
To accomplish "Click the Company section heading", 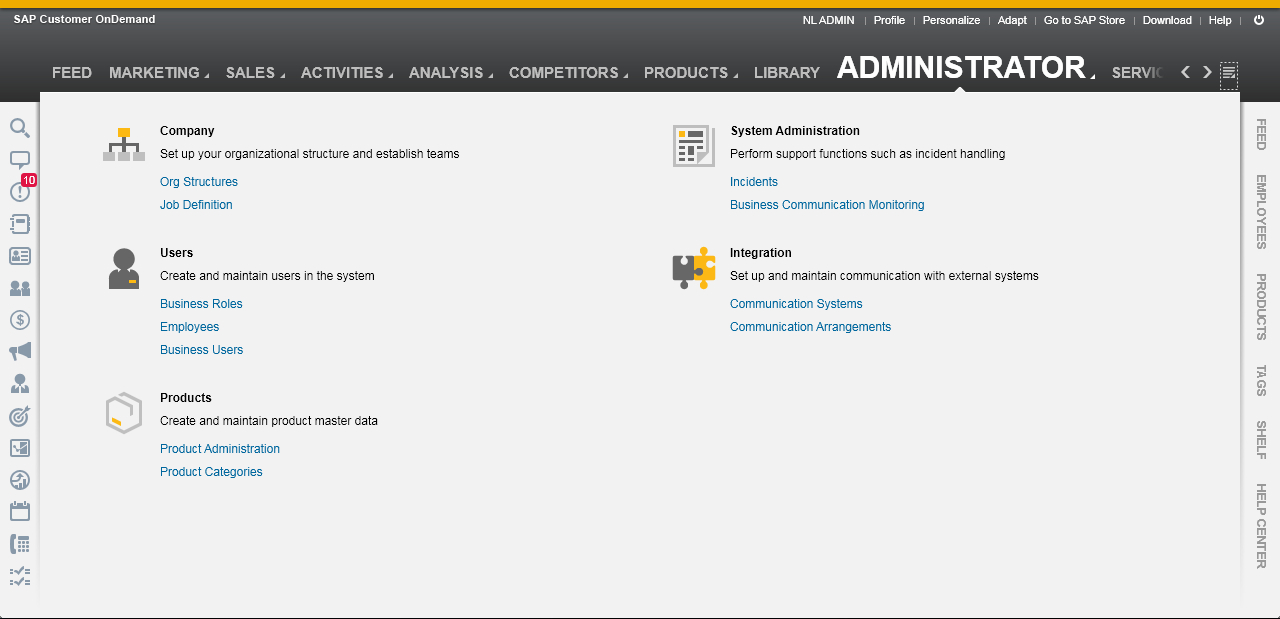I will pyautogui.click(x=187, y=131).
